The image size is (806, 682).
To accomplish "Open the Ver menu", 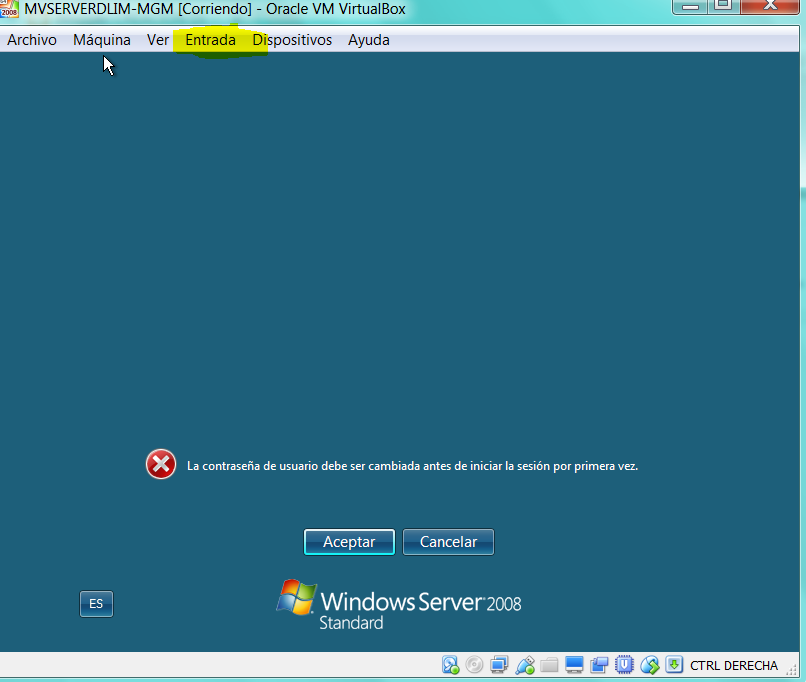I will (x=157, y=40).
